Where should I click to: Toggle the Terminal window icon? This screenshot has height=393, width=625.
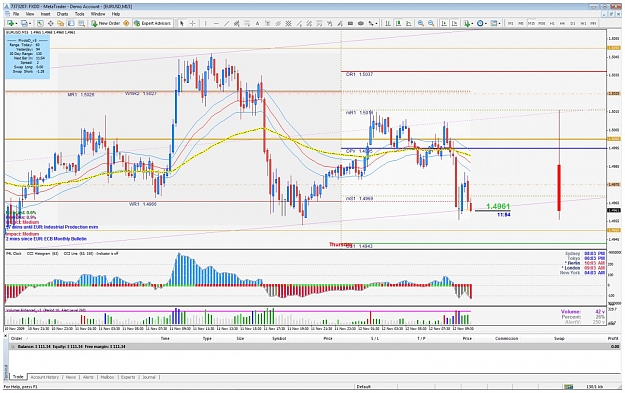coord(71,23)
